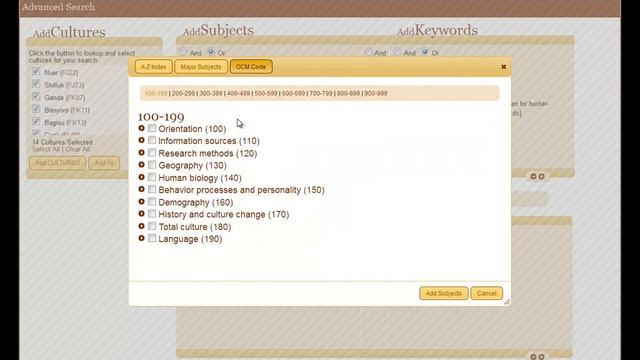
Task: Grab the dialog resize handle corner
Action: [x=507, y=302]
